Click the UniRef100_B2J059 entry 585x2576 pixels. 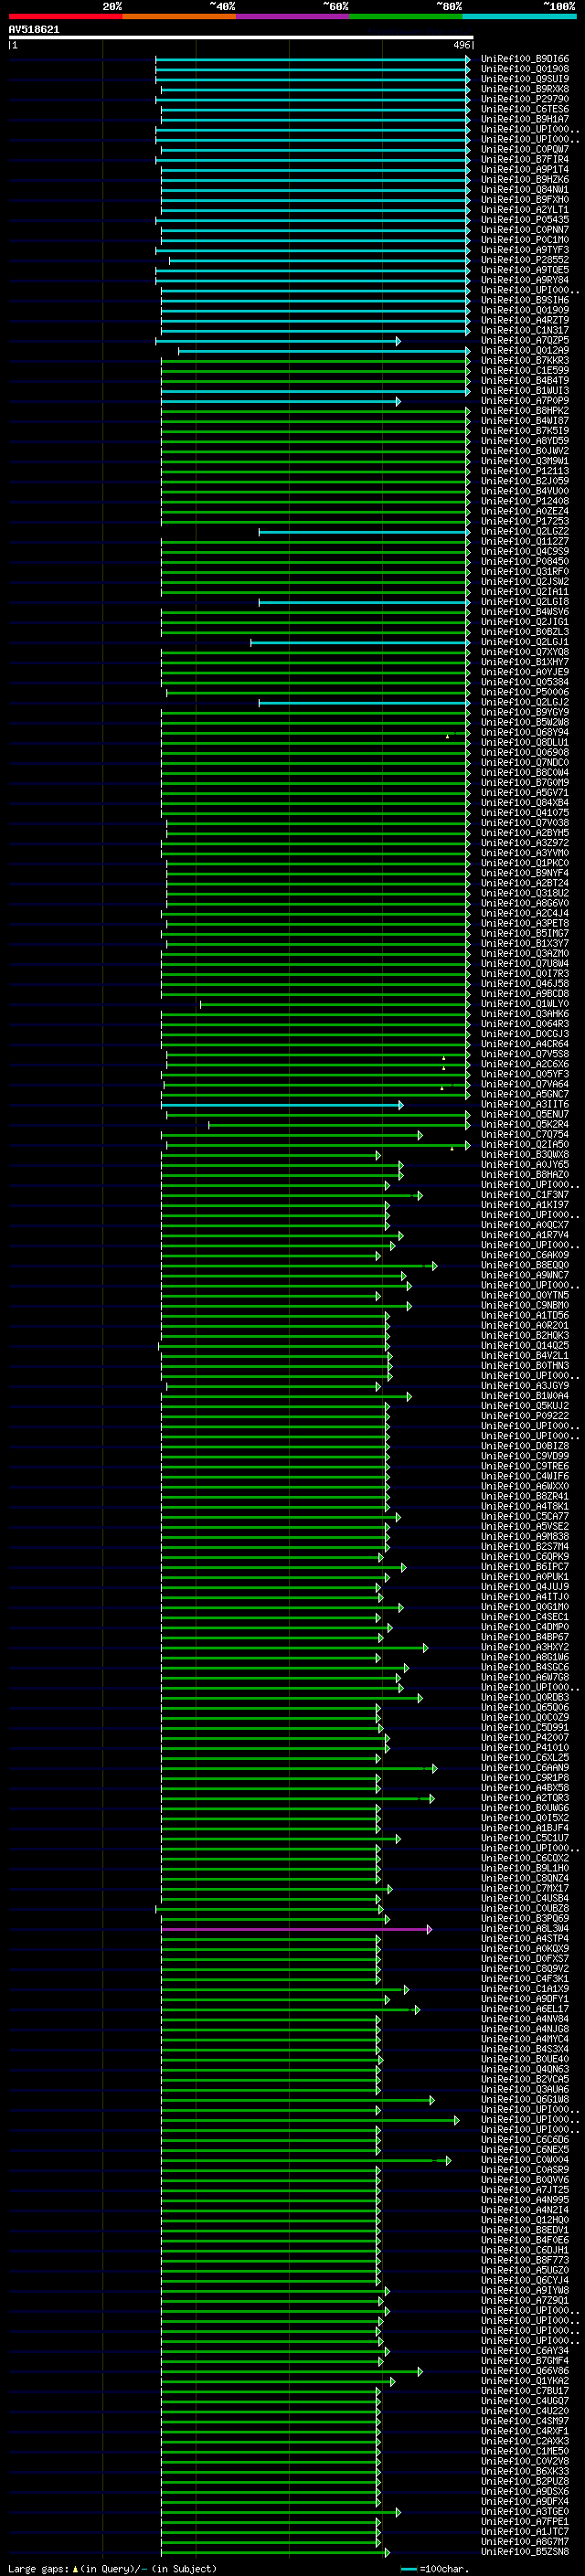click(525, 481)
